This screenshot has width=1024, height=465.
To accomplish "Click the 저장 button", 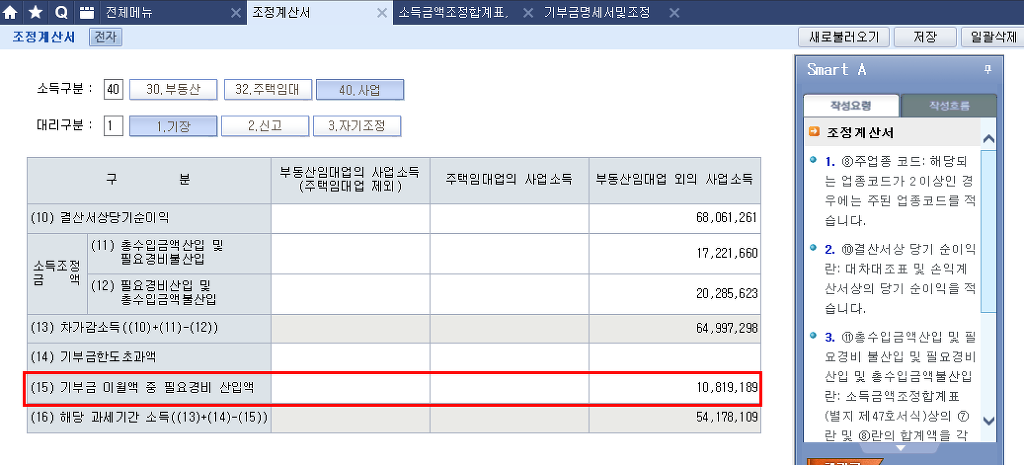I will [x=925, y=37].
